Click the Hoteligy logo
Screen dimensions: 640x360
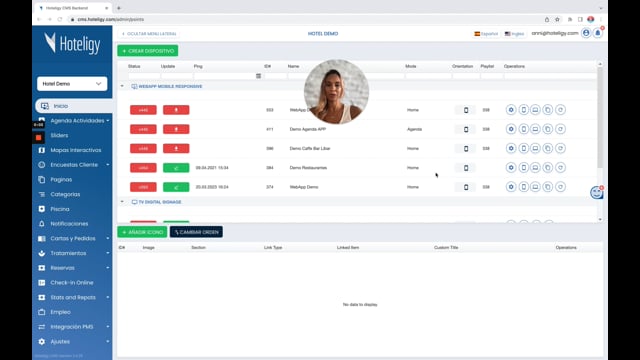[x=72, y=43]
